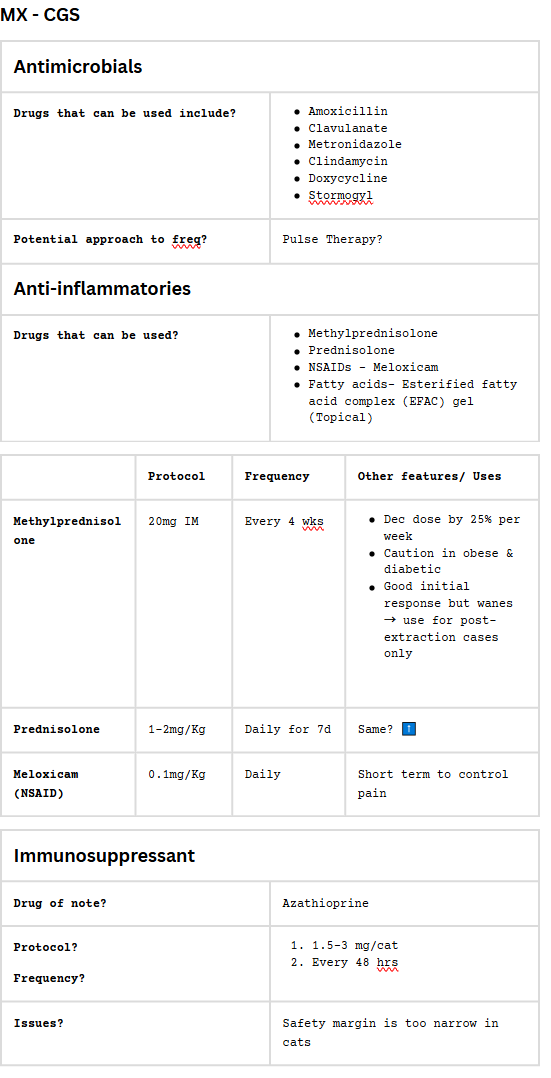Click the Protocol column header
The image size is (551, 1078).
point(176,476)
